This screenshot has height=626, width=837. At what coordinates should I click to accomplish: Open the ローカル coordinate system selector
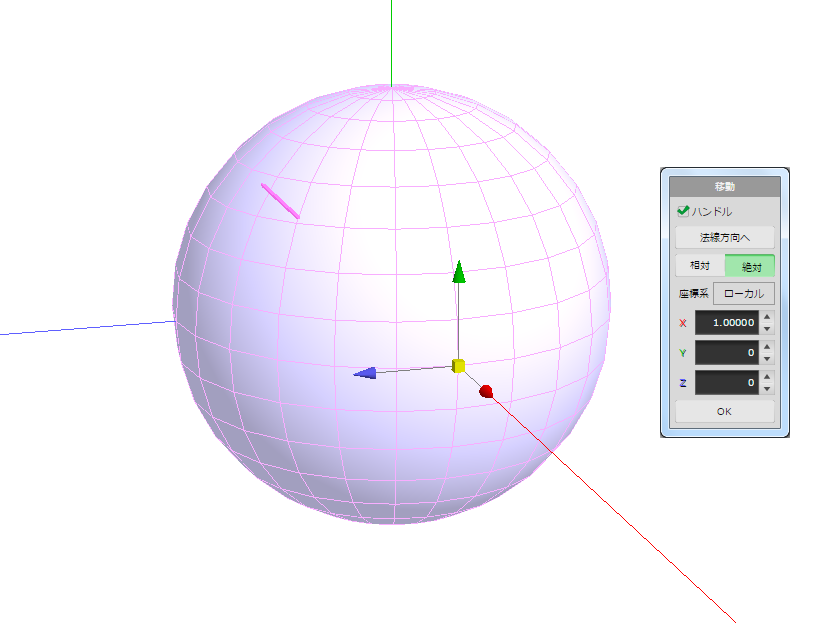tap(743, 294)
